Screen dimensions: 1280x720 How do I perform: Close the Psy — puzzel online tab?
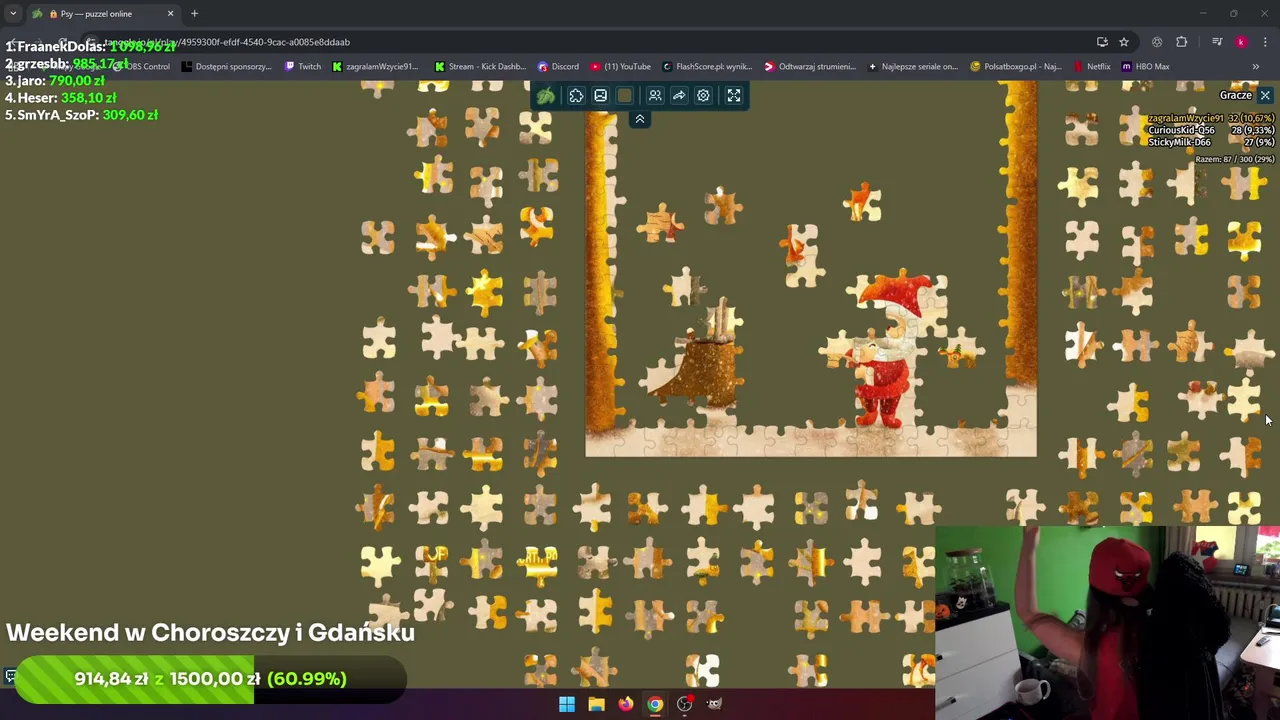170,14
